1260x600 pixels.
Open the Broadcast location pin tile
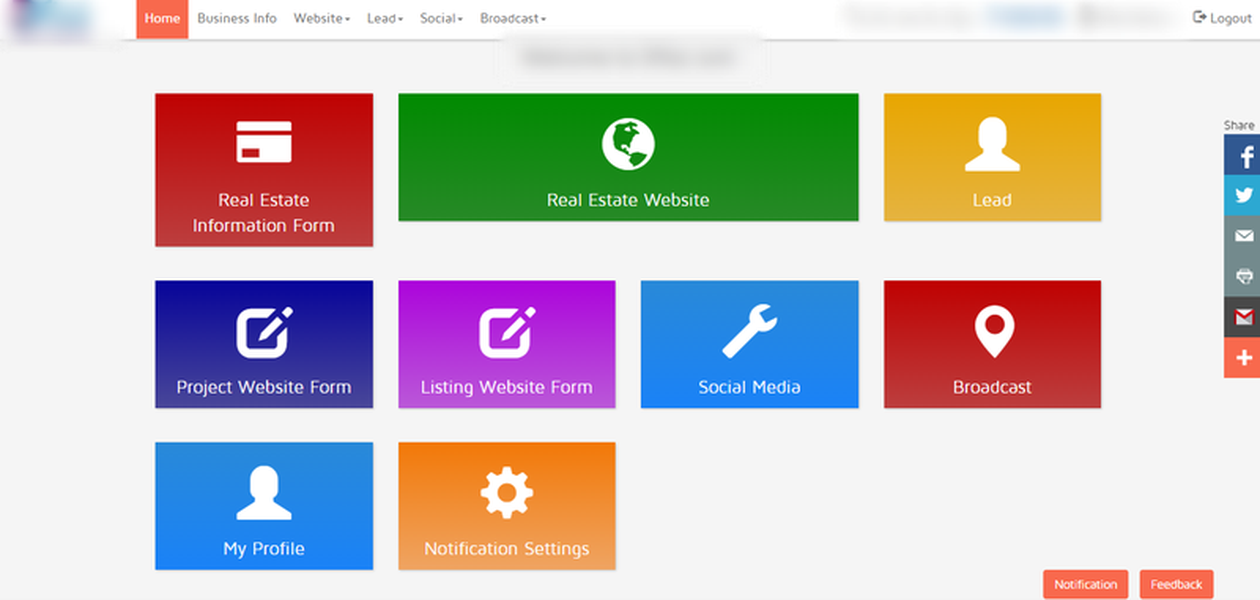pos(992,344)
